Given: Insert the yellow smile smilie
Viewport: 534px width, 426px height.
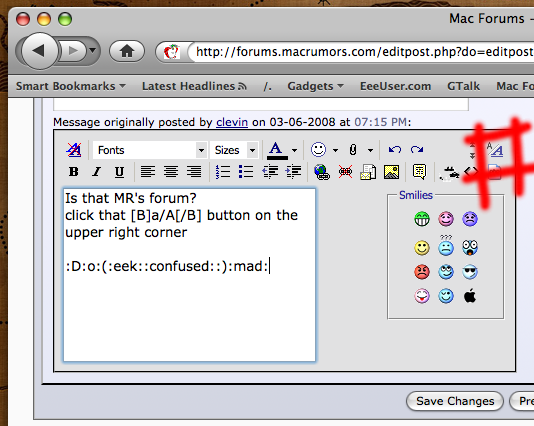Looking at the screenshot, I should coord(422,248).
